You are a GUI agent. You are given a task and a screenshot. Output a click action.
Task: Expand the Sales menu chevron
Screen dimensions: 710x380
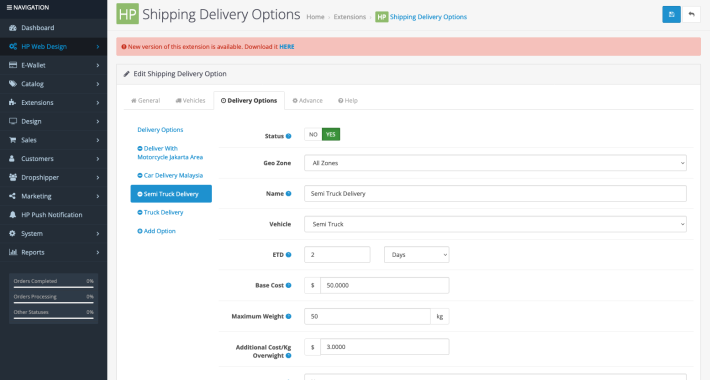(98, 140)
